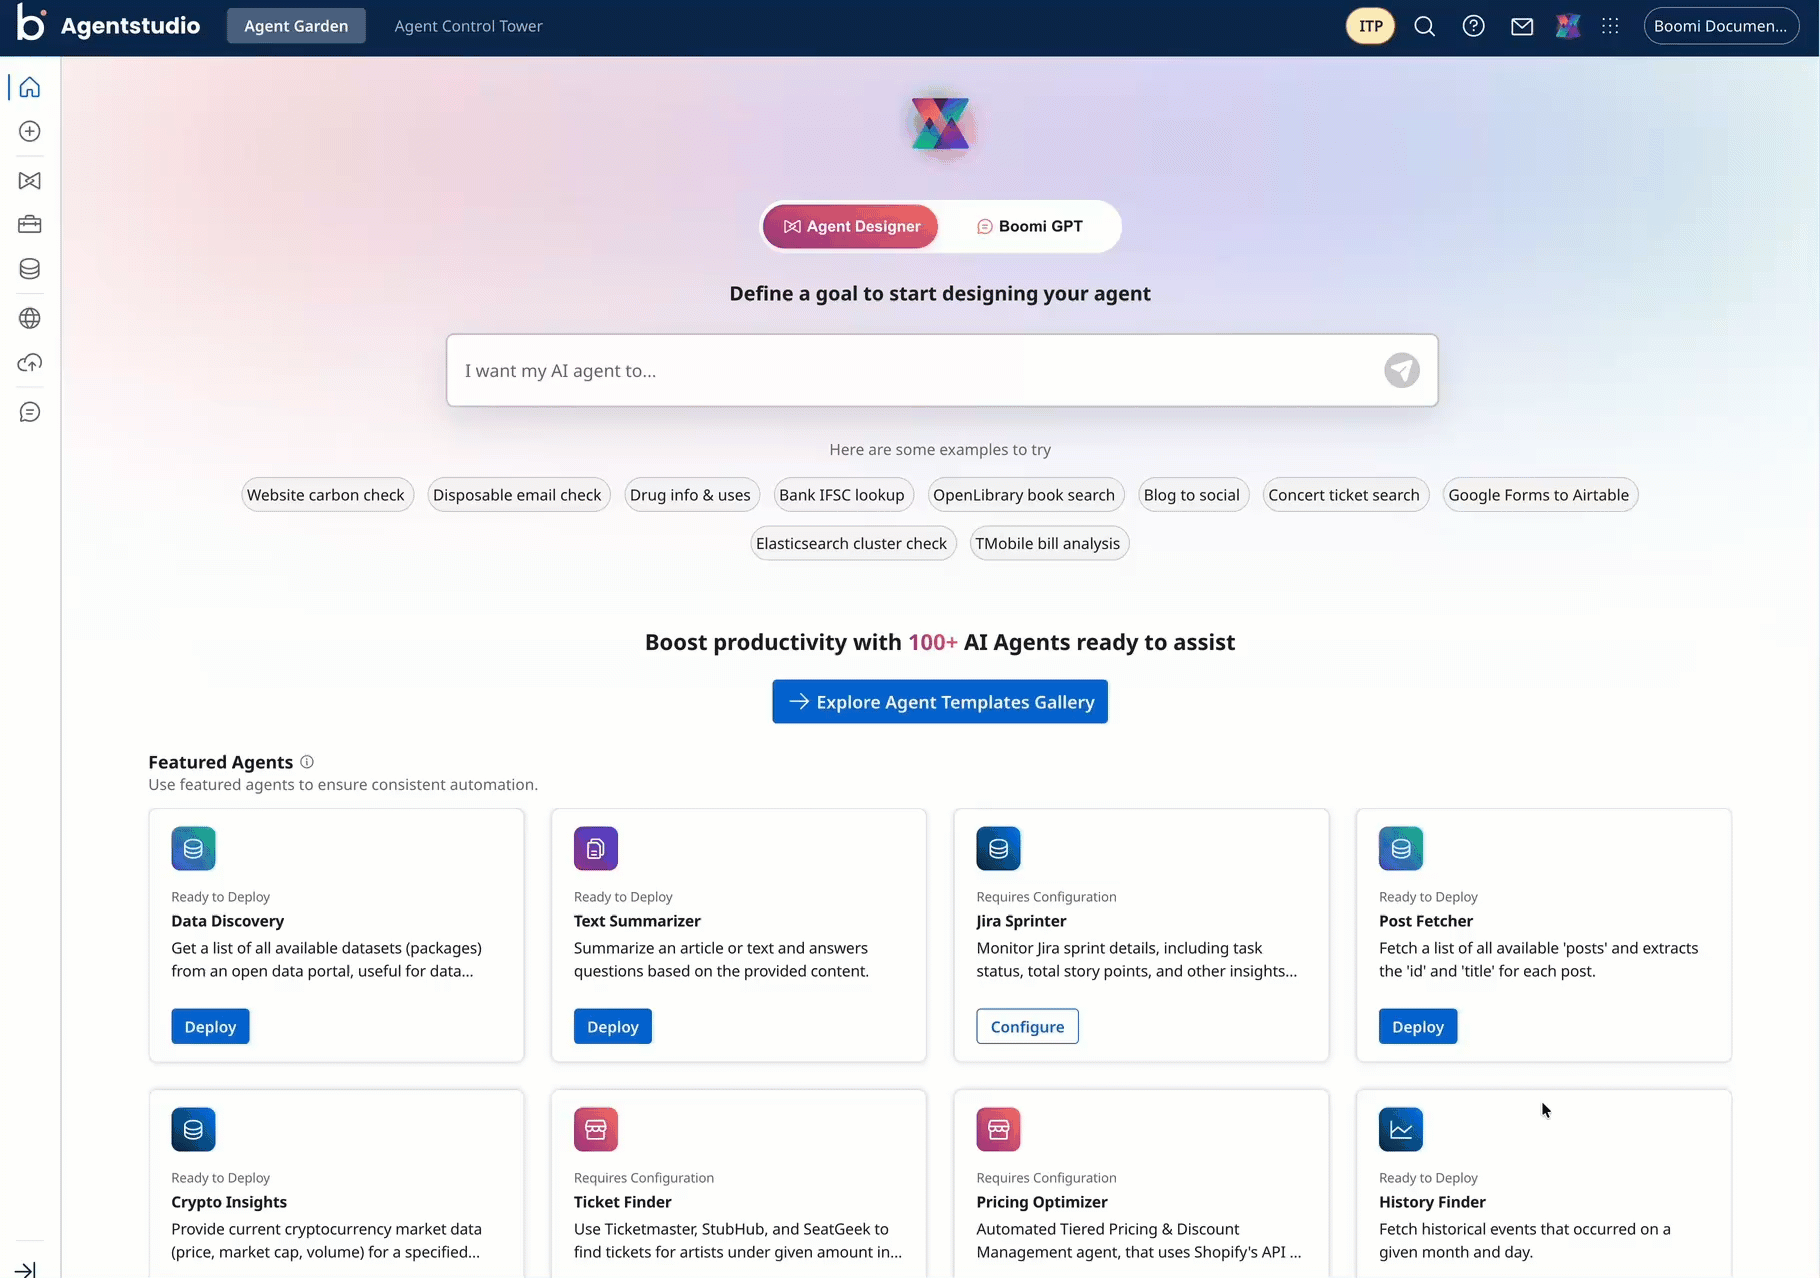Image resolution: width=1820 pixels, height=1278 pixels.
Task: Deploy the Data Discovery agent
Action: (x=210, y=1027)
